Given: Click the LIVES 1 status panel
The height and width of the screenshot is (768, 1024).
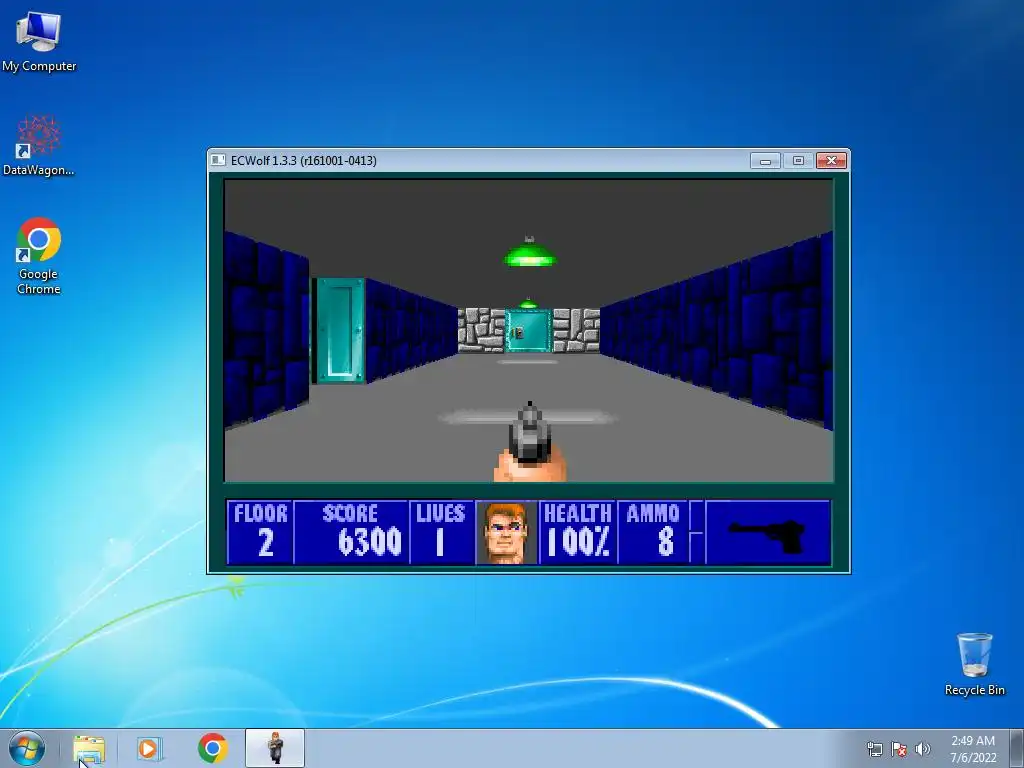Looking at the screenshot, I should coord(441,532).
